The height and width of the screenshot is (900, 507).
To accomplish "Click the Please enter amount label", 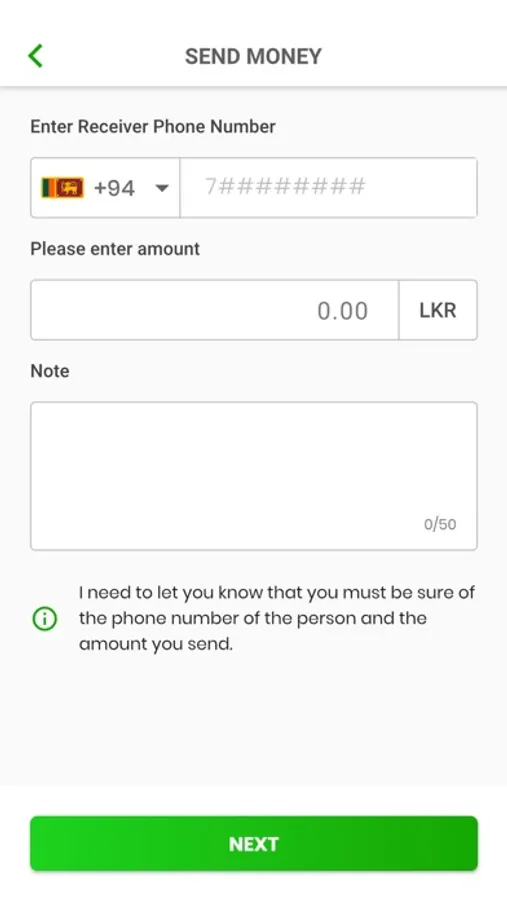I will pos(115,249).
